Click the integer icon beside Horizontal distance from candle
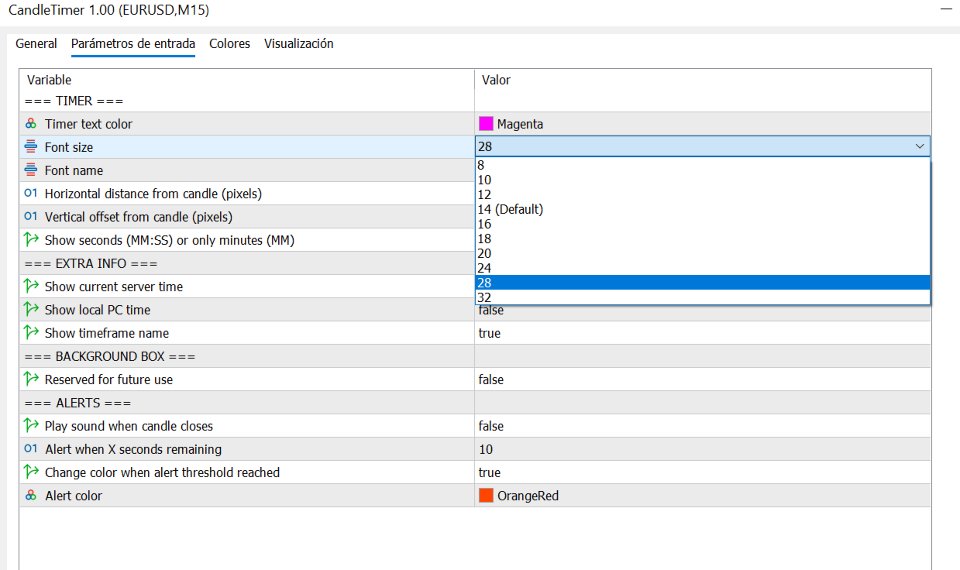The image size is (960, 570). (x=31, y=193)
